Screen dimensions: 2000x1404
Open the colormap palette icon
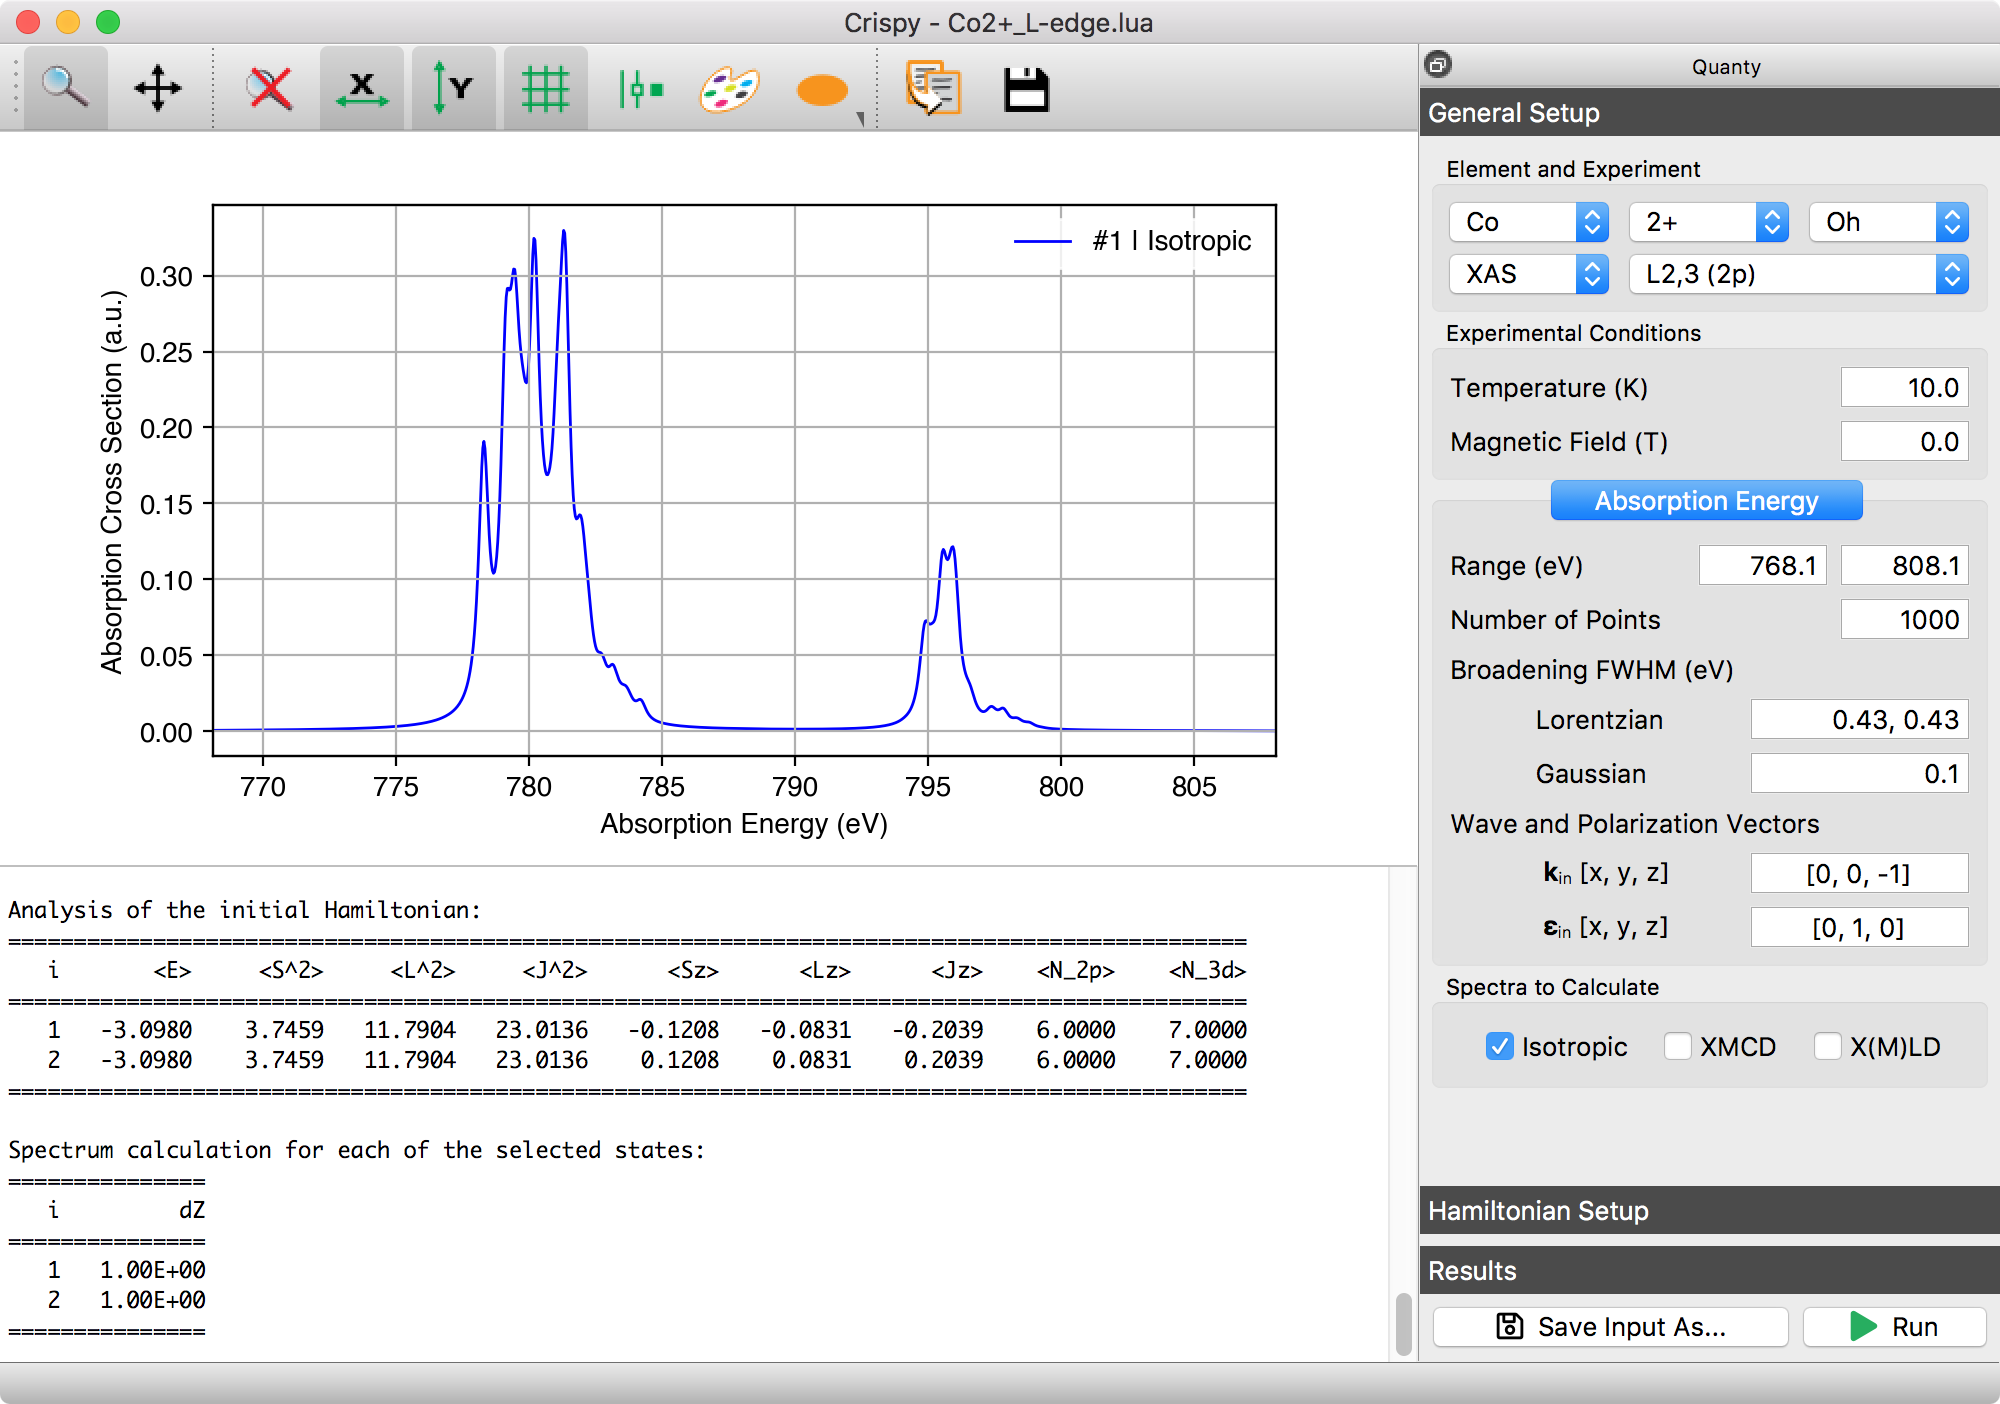(729, 89)
